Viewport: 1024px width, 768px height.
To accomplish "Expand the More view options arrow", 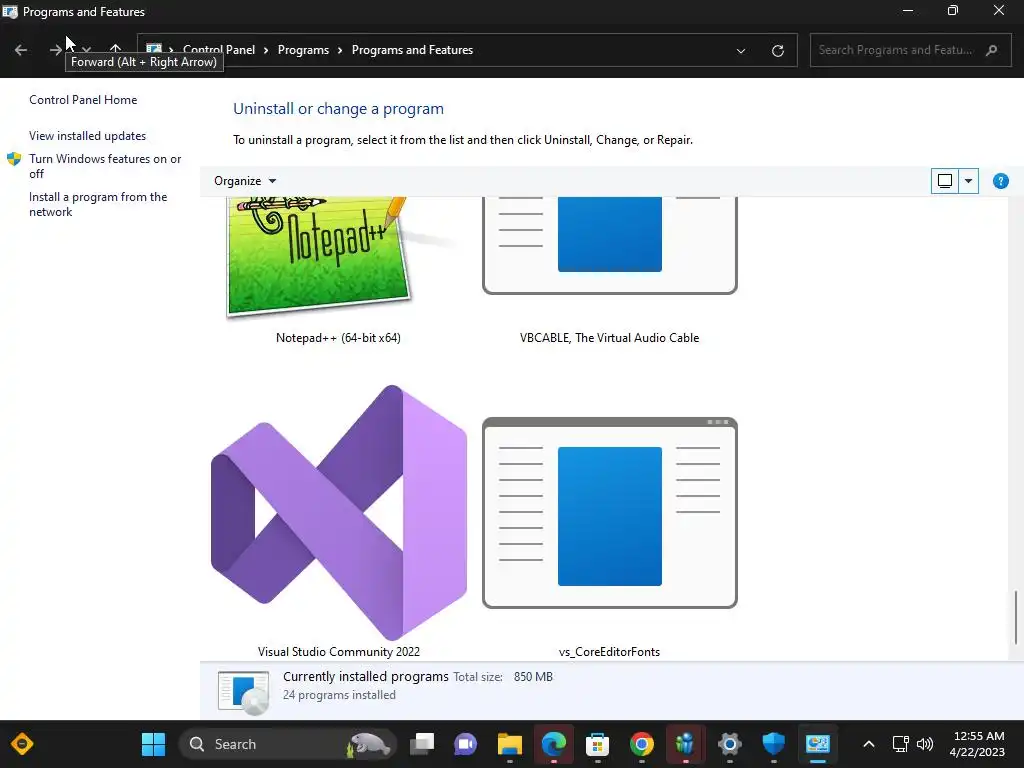I will pyautogui.click(x=968, y=181).
